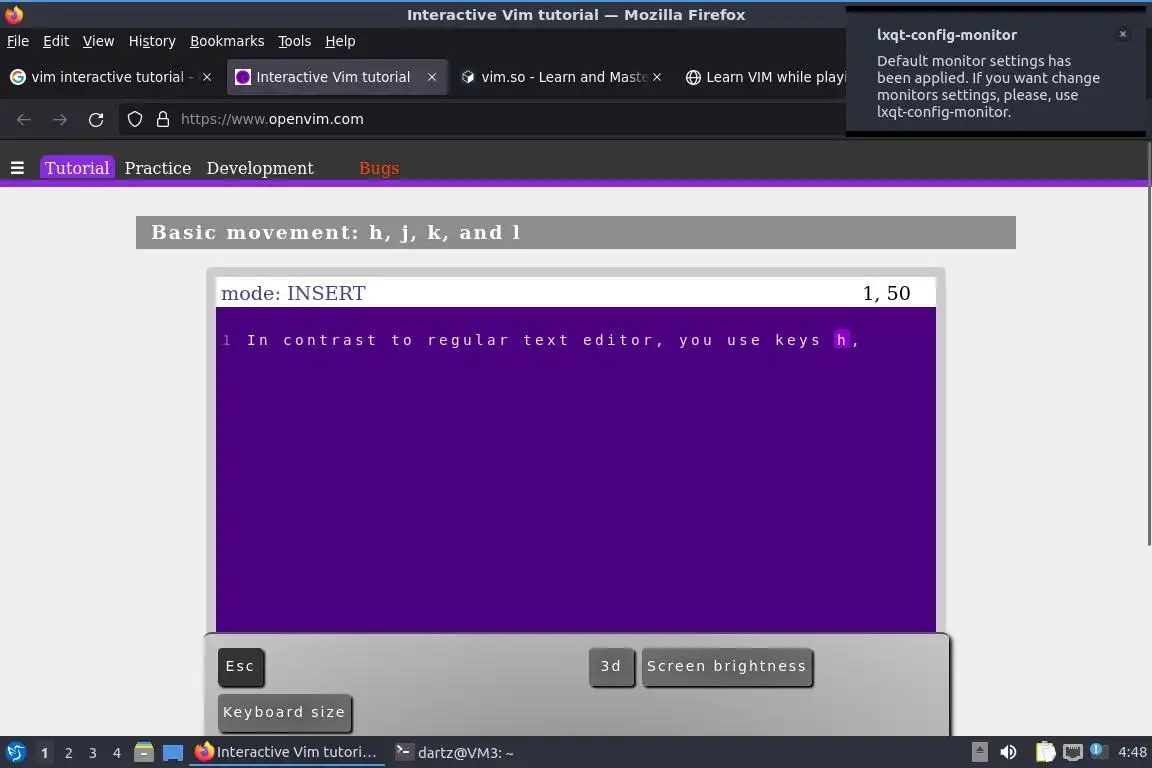Image resolution: width=1152 pixels, height=768 pixels.
Task: Click the display monitor tray icon
Action: (x=1073, y=752)
